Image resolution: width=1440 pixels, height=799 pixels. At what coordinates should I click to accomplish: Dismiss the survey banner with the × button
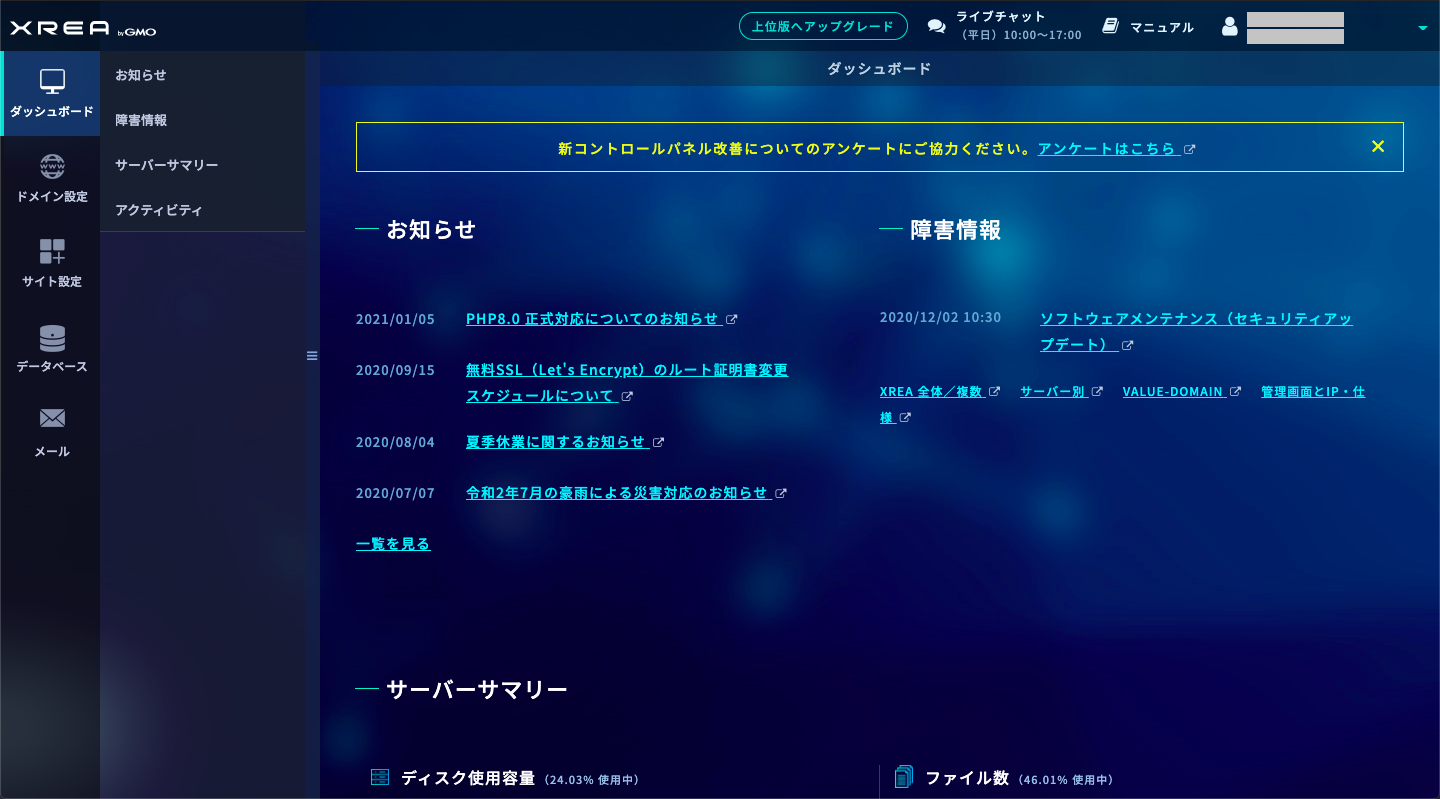click(x=1378, y=146)
